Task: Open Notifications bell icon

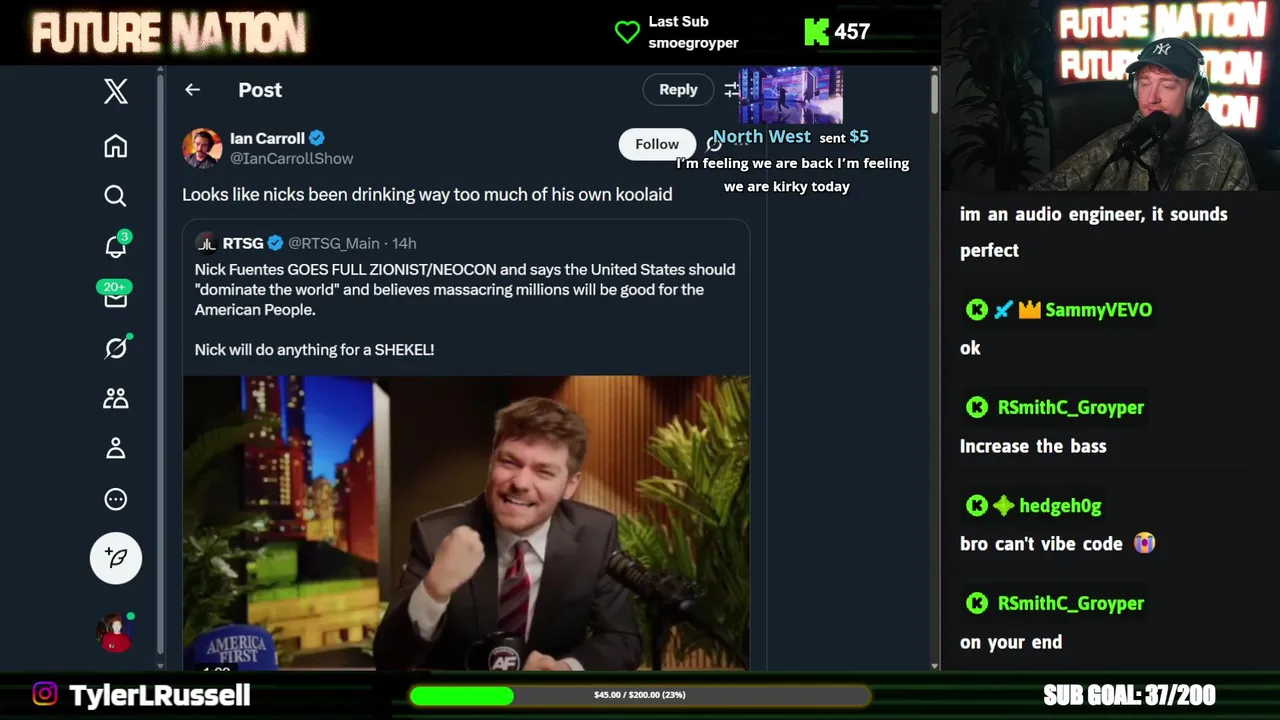Action: click(116, 246)
